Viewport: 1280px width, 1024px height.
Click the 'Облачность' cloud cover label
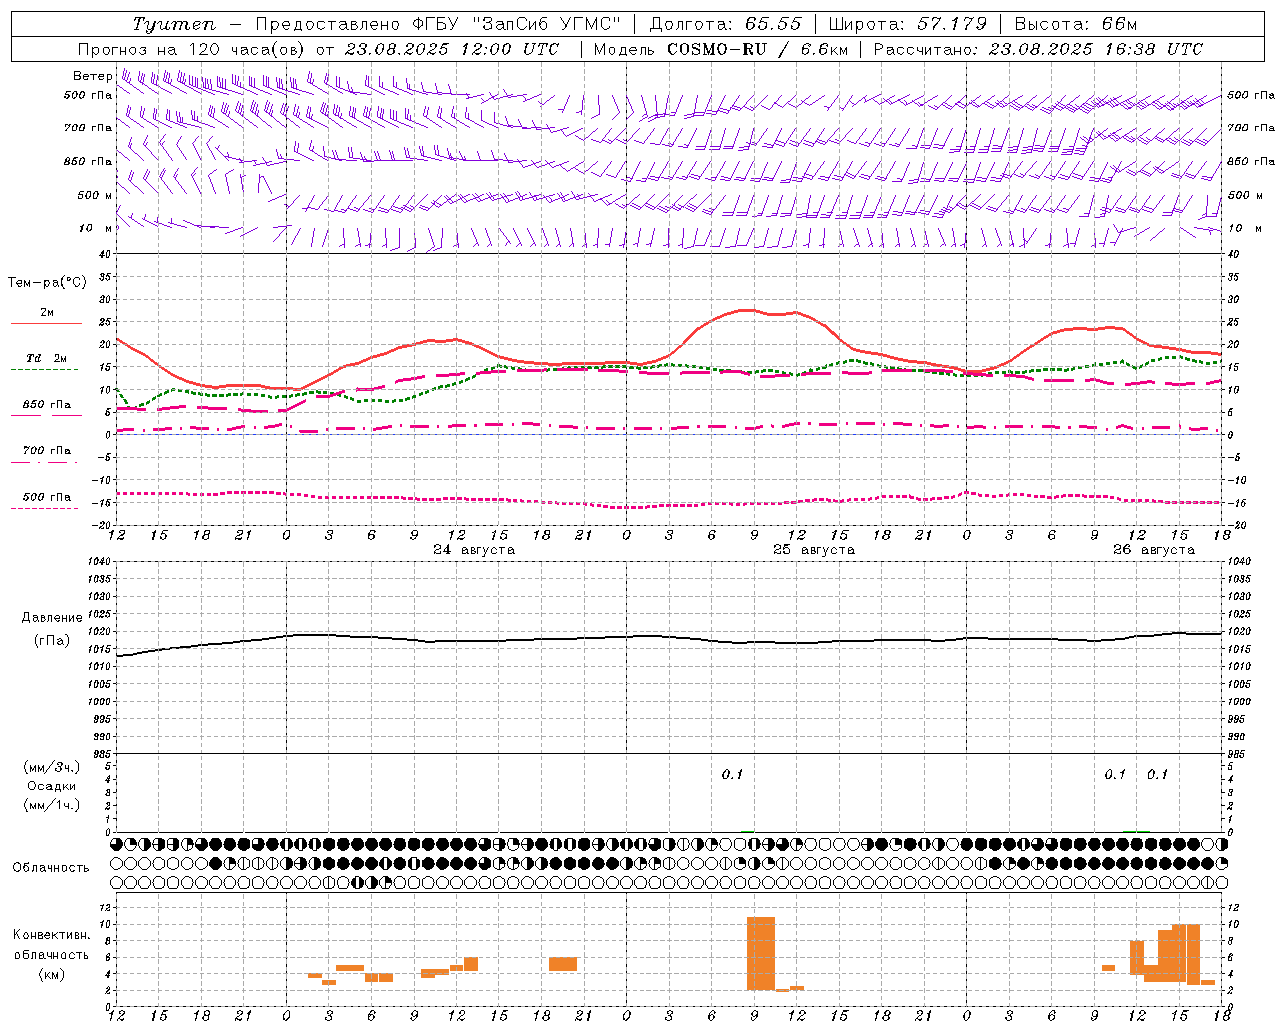tap(51, 867)
